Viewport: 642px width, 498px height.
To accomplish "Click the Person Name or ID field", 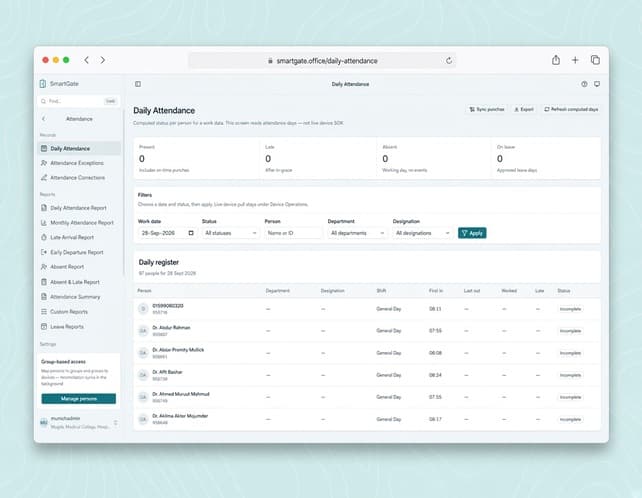I will 293,233.
